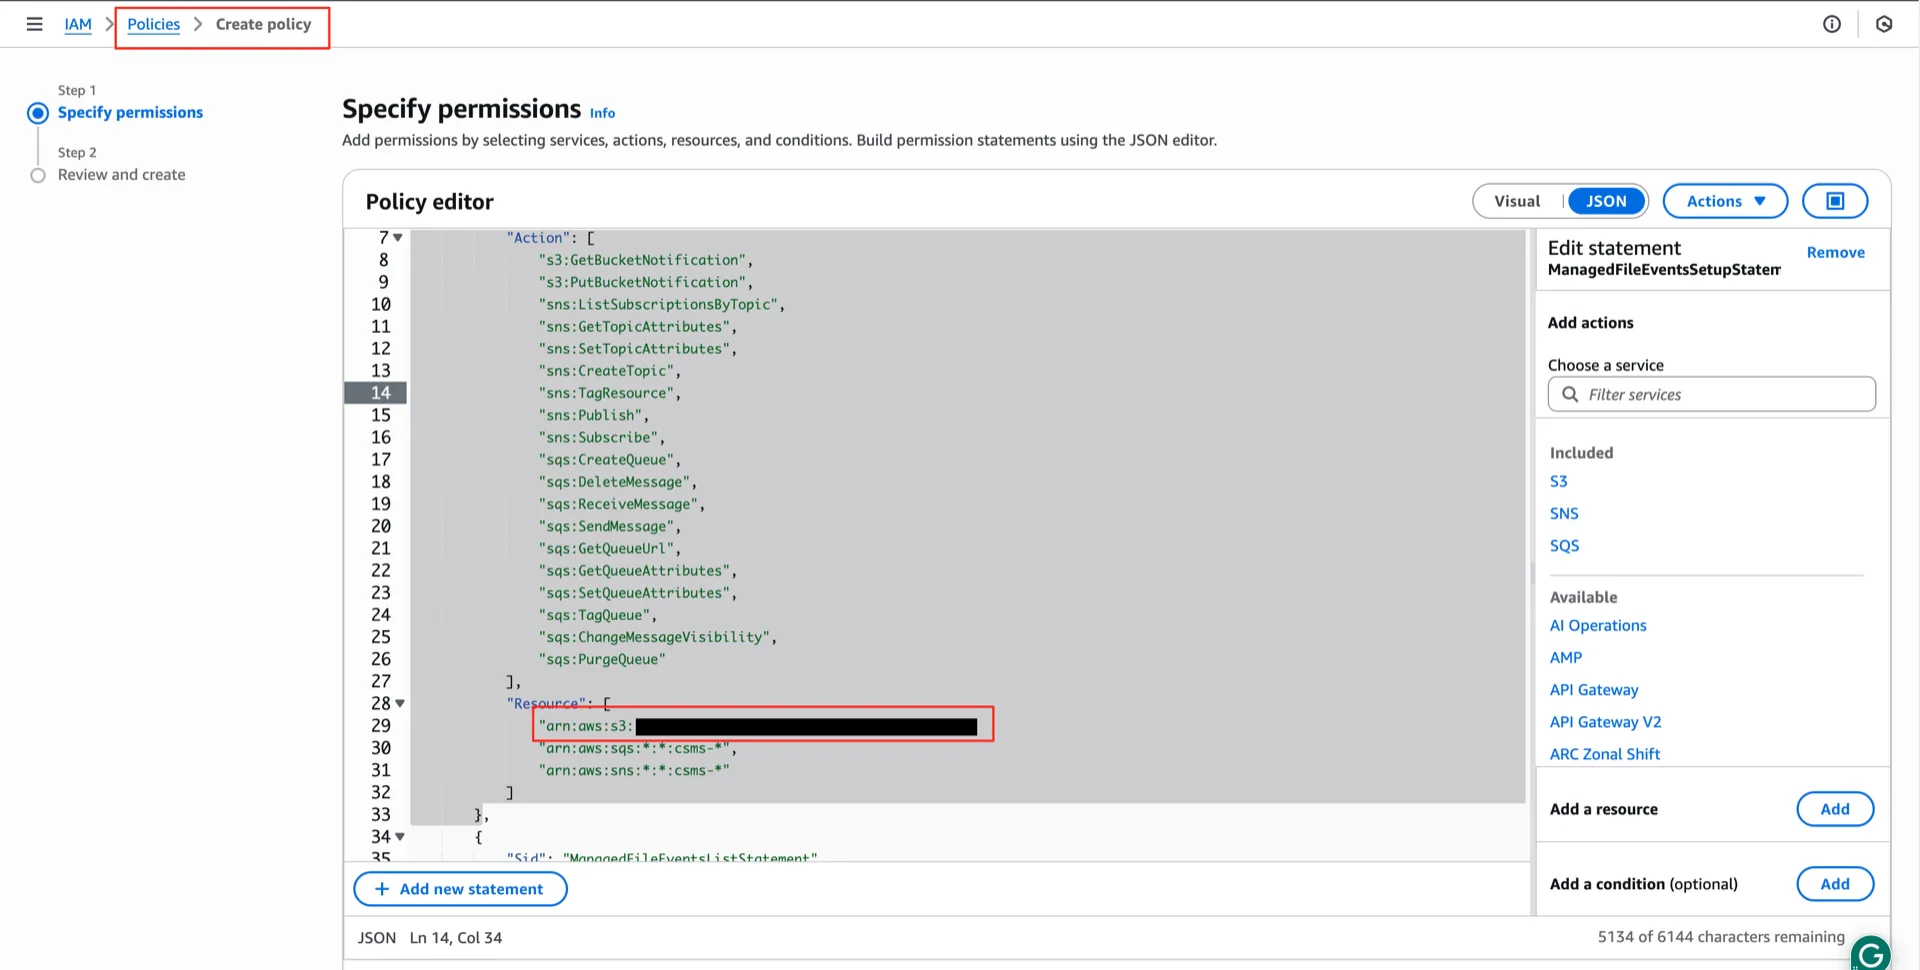
Task: Select ARC Zonal Shift from available services
Action: [x=1604, y=753]
